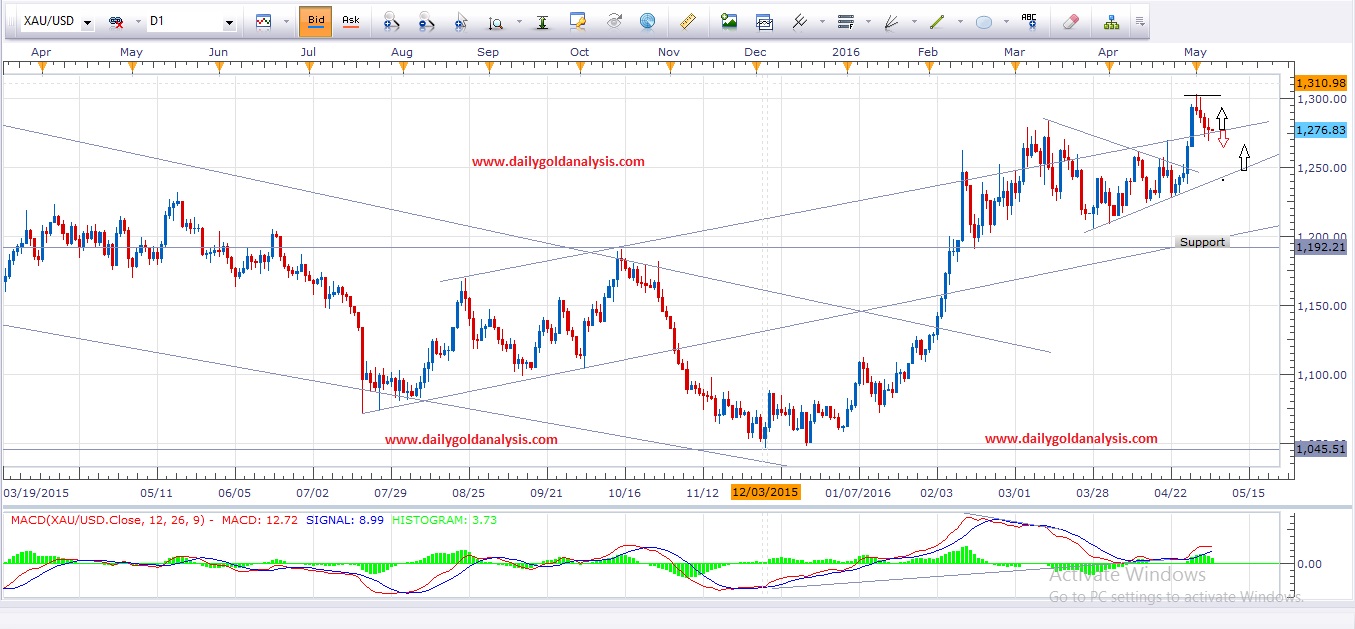Click the www.dailygoldanalysis.com watermark link
The image size is (1355, 629).
click(557, 161)
